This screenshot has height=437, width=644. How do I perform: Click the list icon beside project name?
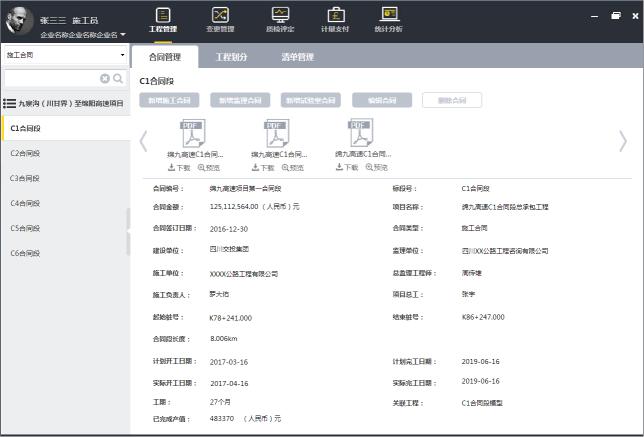click(9, 103)
